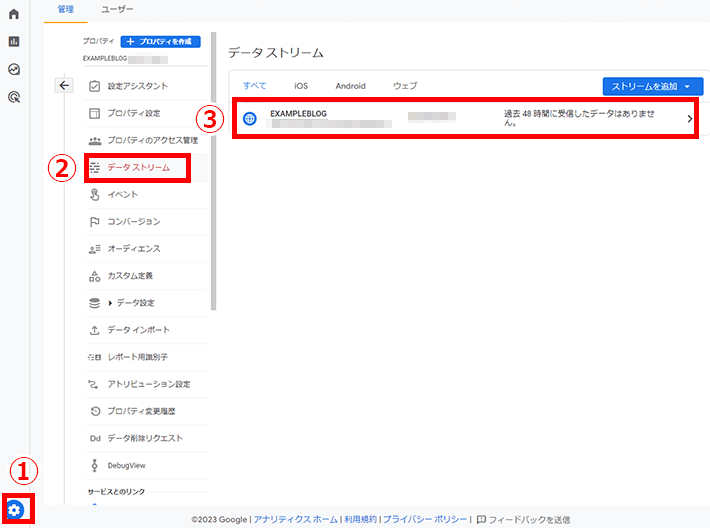Open the Explore icon in left rail
Screen dimensions: 710x528
14,69
